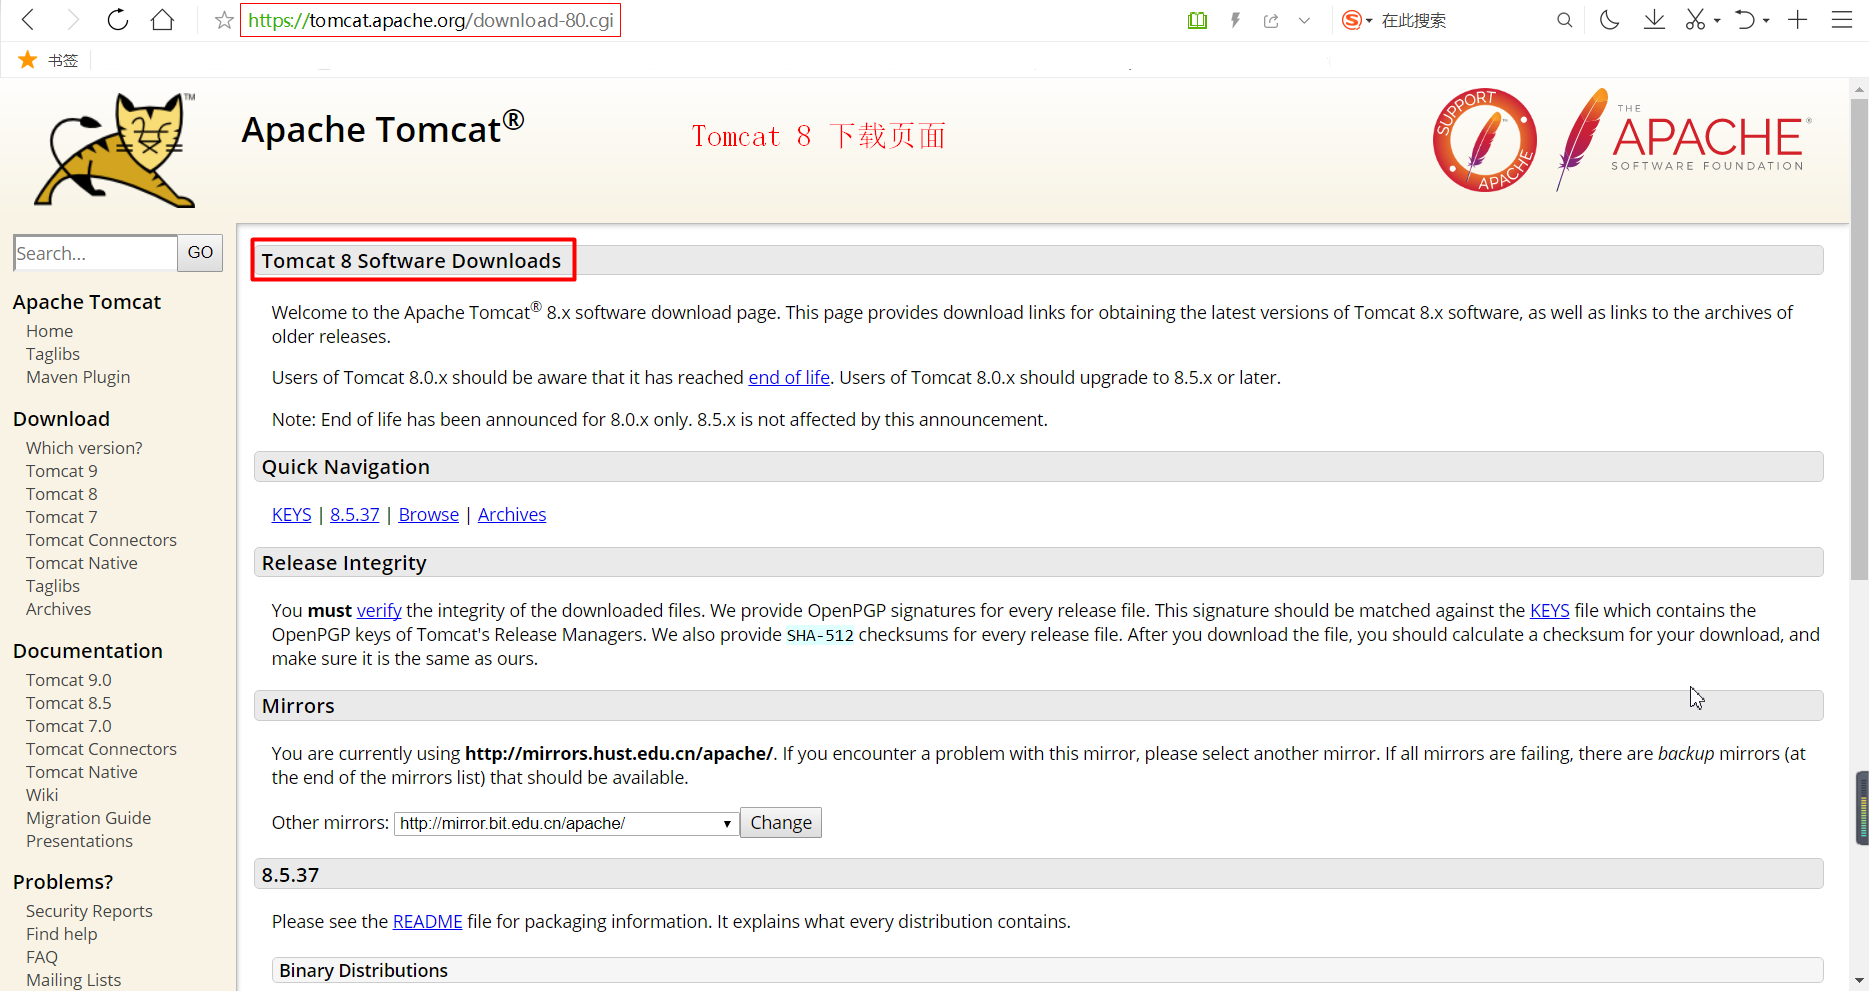This screenshot has width=1869, height=991.
Task: Open Migration Guide link
Action: click(x=88, y=818)
